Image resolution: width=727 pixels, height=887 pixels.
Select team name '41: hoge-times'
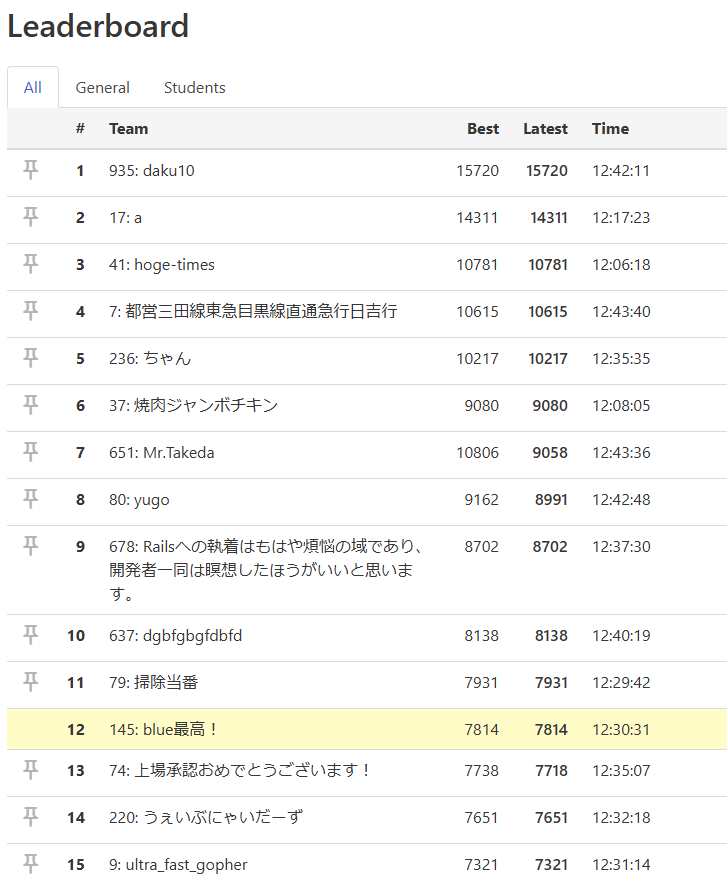[x=162, y=265]
